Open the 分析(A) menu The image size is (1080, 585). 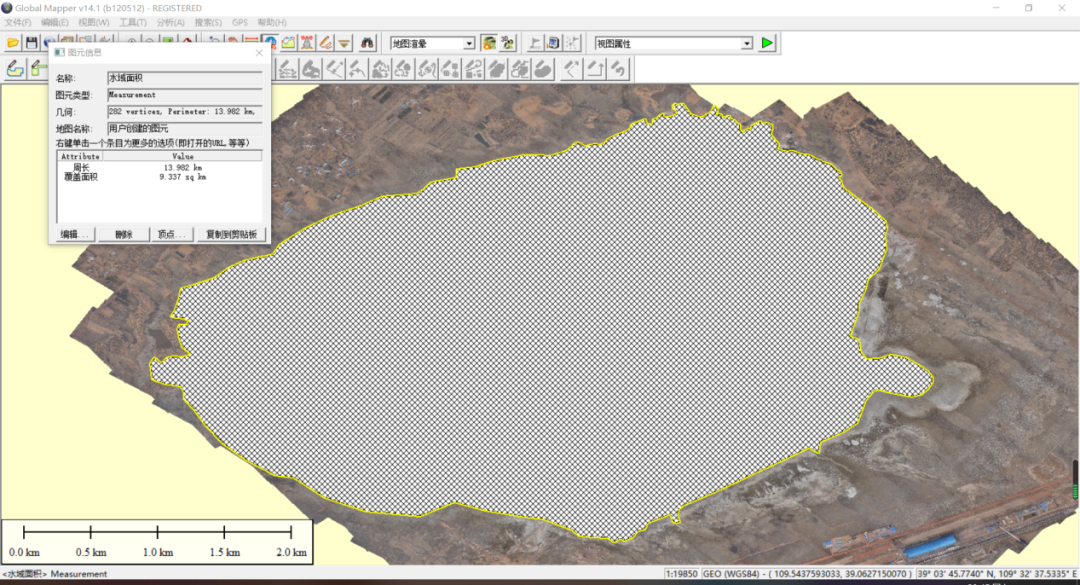pyautogui.click(x=170, y=22)
